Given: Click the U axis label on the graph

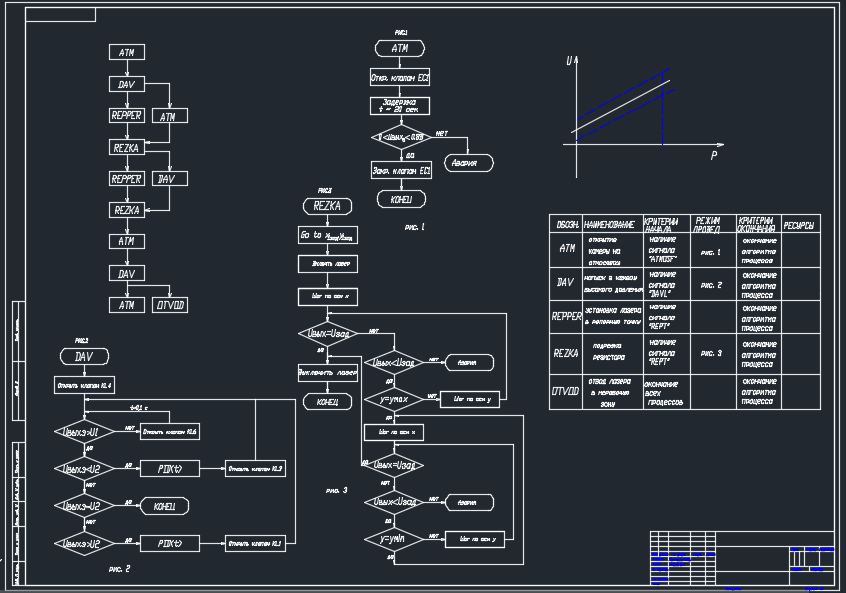Looking at the screenshot, I should 569,61.
